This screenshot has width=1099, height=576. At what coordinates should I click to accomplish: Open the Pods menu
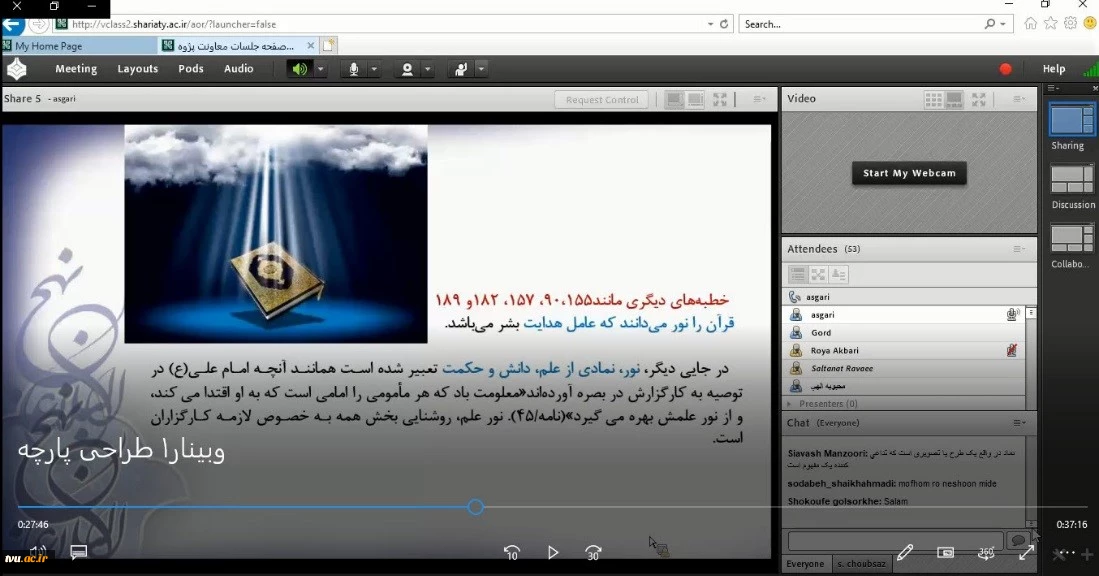click(190, 69)
